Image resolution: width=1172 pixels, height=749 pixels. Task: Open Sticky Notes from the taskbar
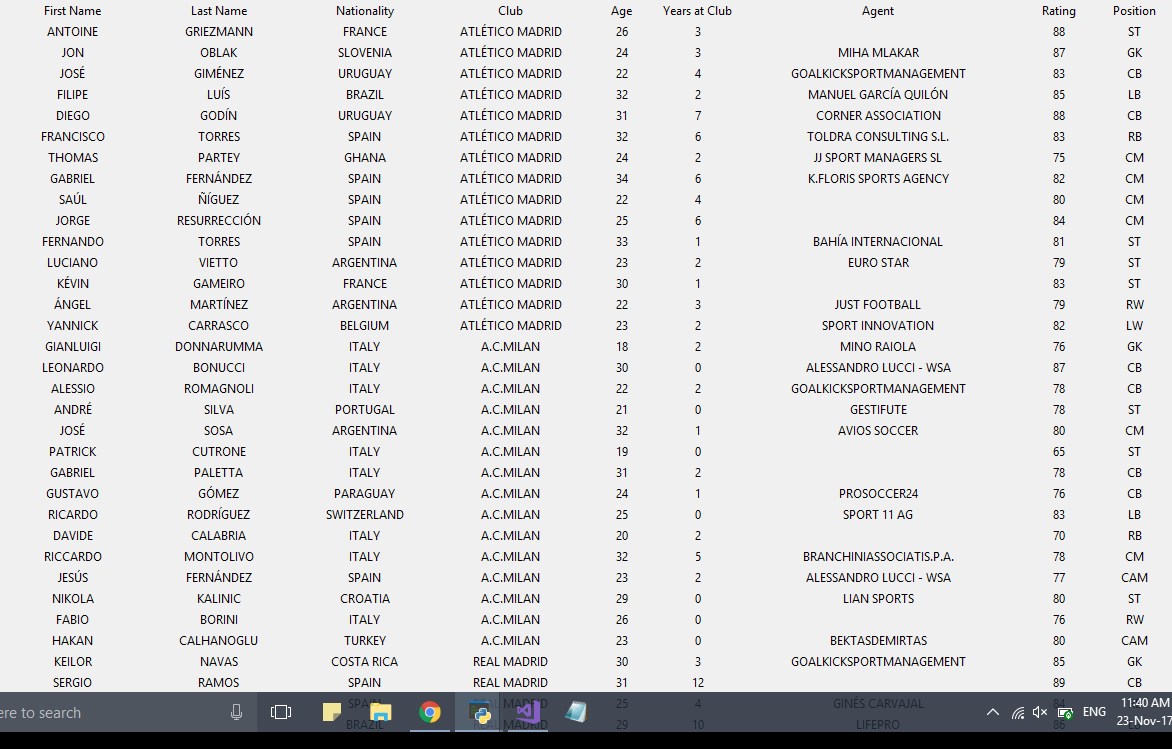click(x=332, y=712)
